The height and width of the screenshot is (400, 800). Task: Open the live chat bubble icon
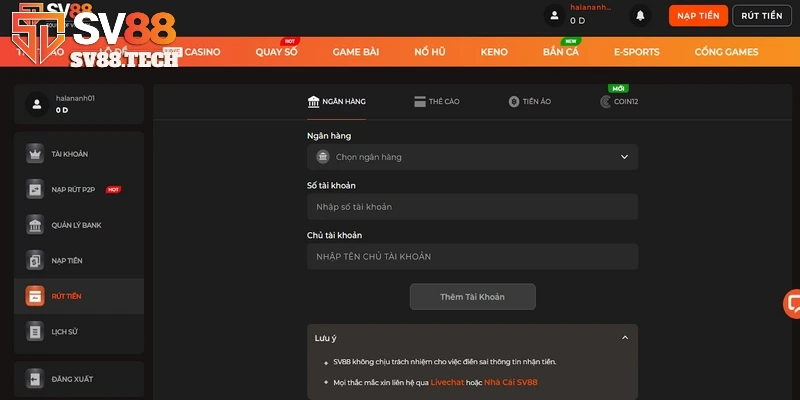pyautogui.click(x=793, y=304)
